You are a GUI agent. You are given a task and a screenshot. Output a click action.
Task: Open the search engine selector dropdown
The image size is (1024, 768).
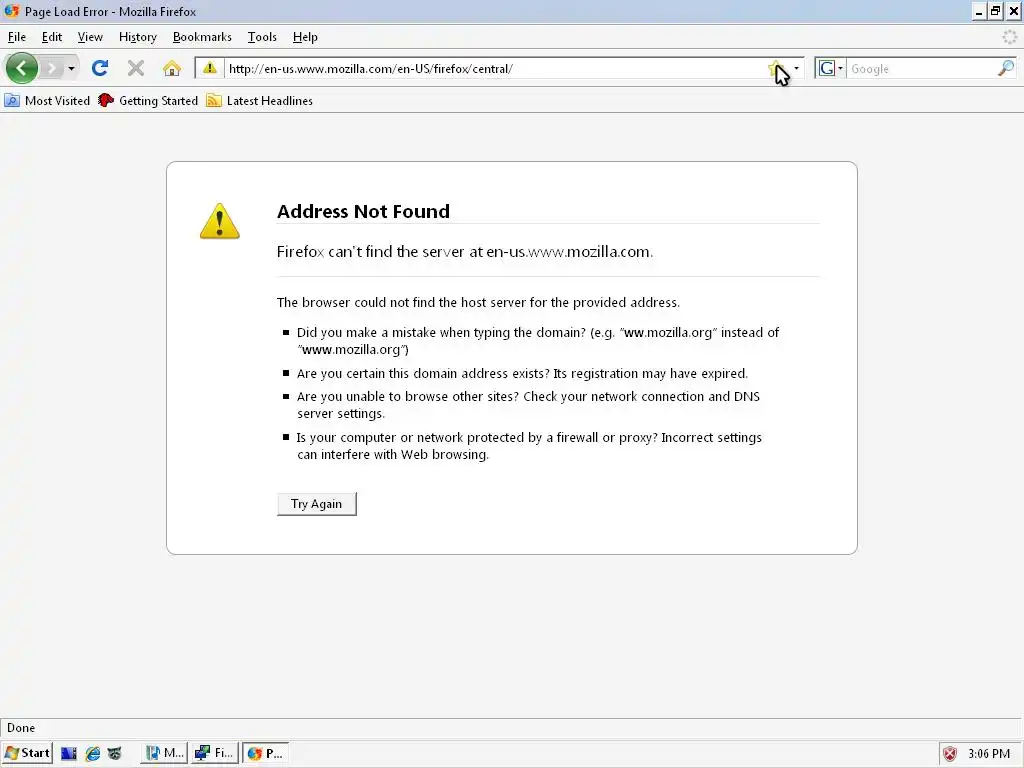pos(831,68)
